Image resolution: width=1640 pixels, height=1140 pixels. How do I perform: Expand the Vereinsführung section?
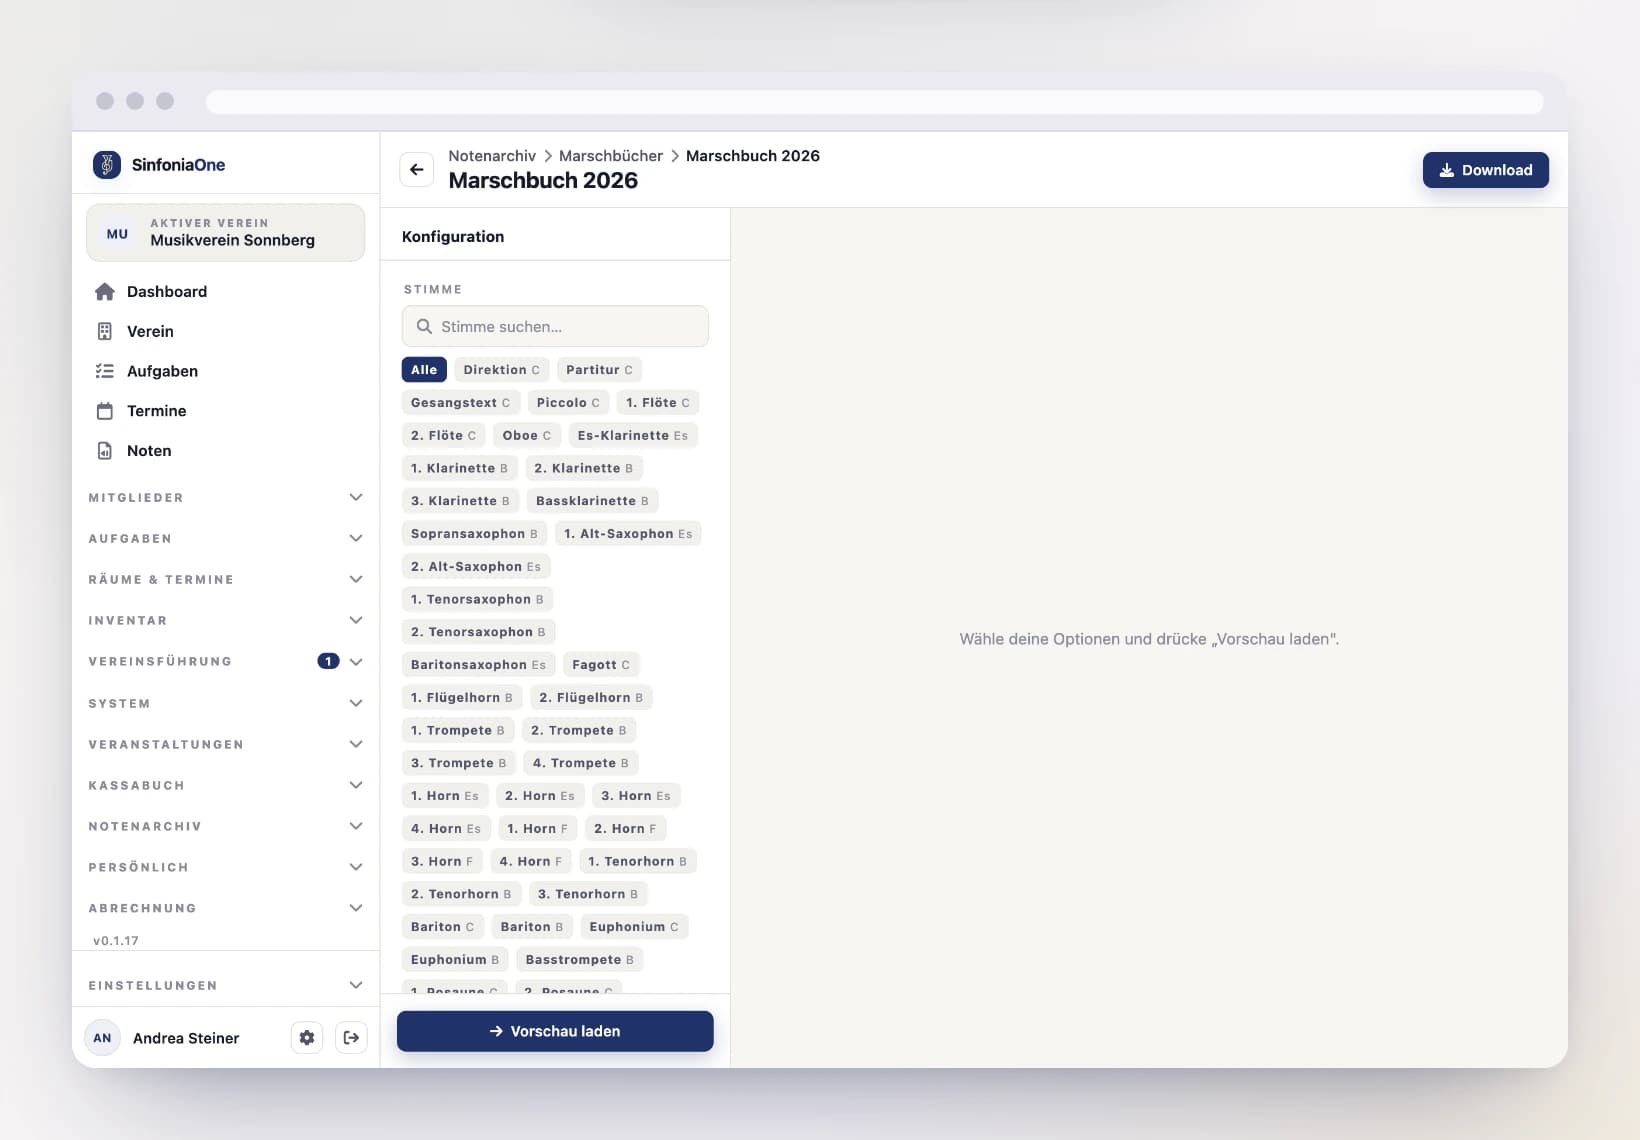pyautogui.click(x=226, y=662)
